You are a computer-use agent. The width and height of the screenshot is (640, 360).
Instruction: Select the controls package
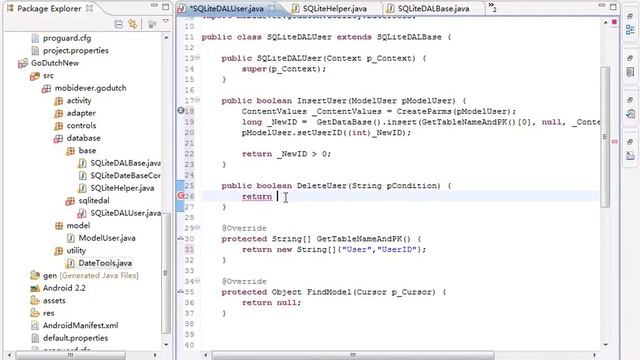click(81, 126)
